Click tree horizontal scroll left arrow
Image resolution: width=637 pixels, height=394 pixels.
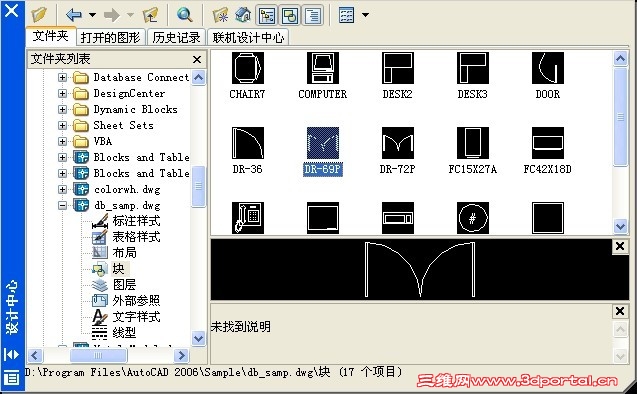35,355
